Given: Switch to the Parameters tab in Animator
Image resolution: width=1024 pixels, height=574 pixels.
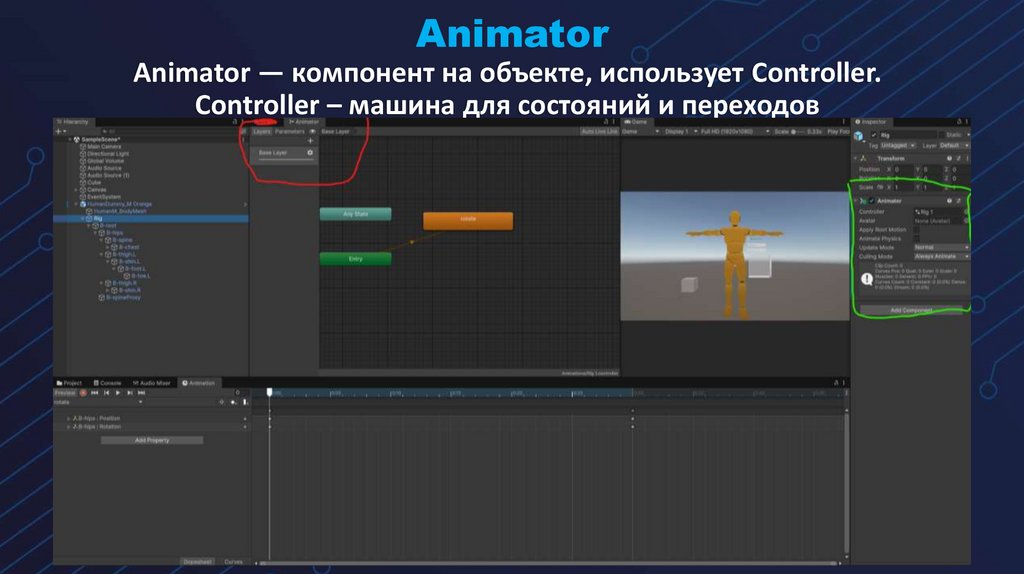Looking at the screenshot, I should [x=290, y=131].
